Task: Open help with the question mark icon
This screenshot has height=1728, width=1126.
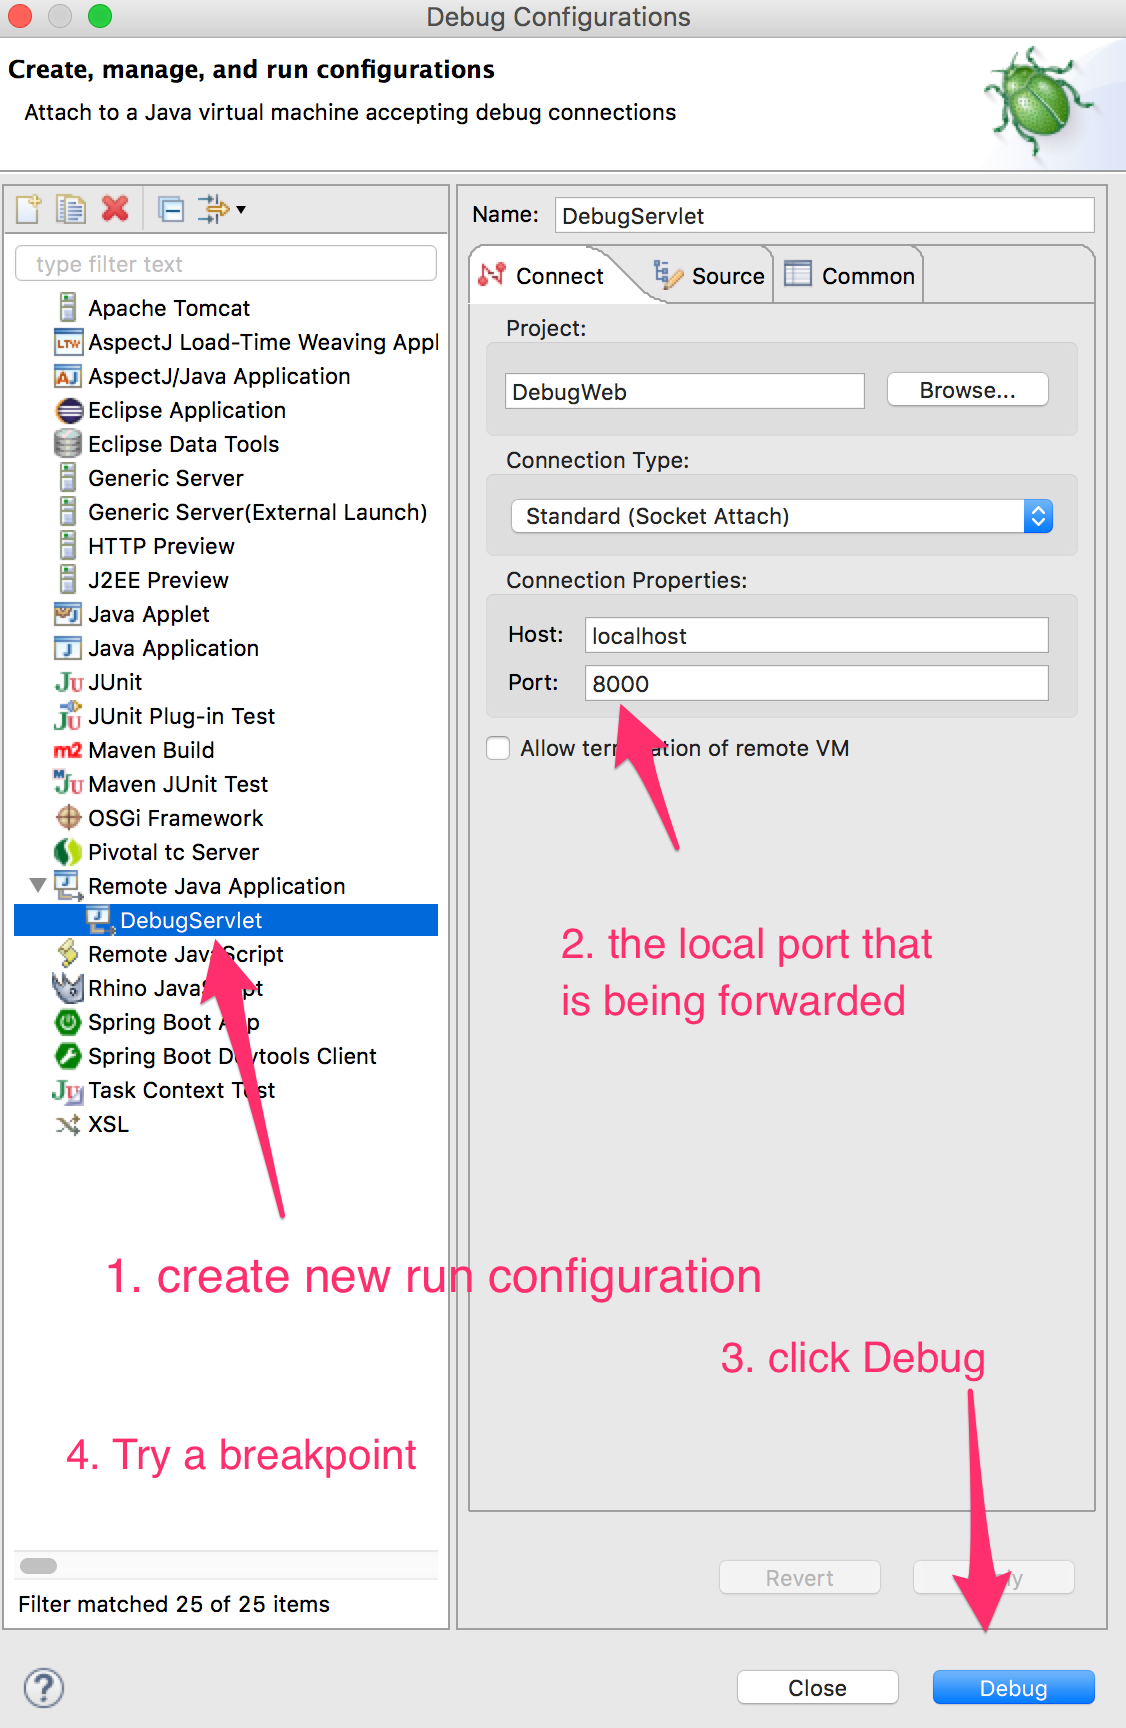Action: [x=43, y=1688]
